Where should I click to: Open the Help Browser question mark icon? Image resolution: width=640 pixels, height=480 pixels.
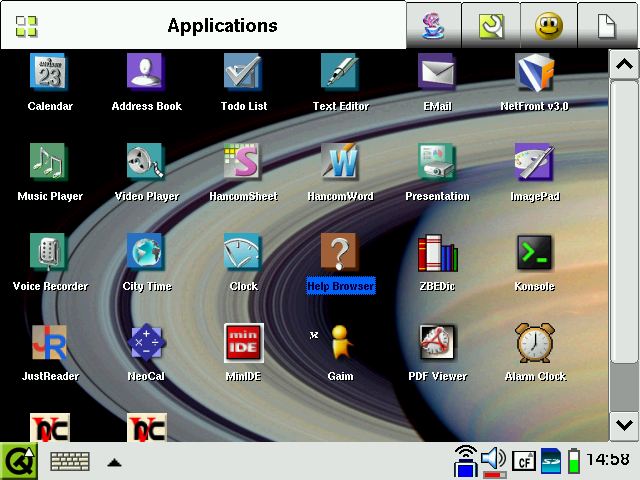[340, 252]
